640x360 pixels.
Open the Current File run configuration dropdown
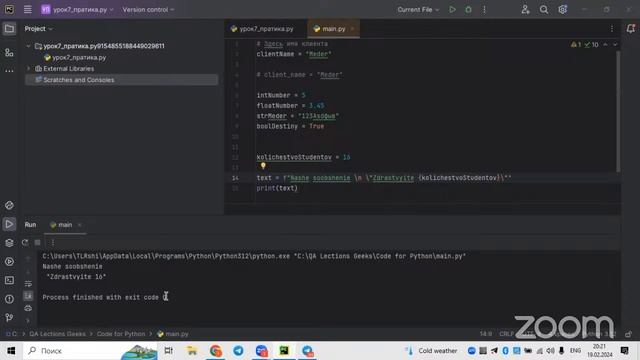[x=418, y=9]
